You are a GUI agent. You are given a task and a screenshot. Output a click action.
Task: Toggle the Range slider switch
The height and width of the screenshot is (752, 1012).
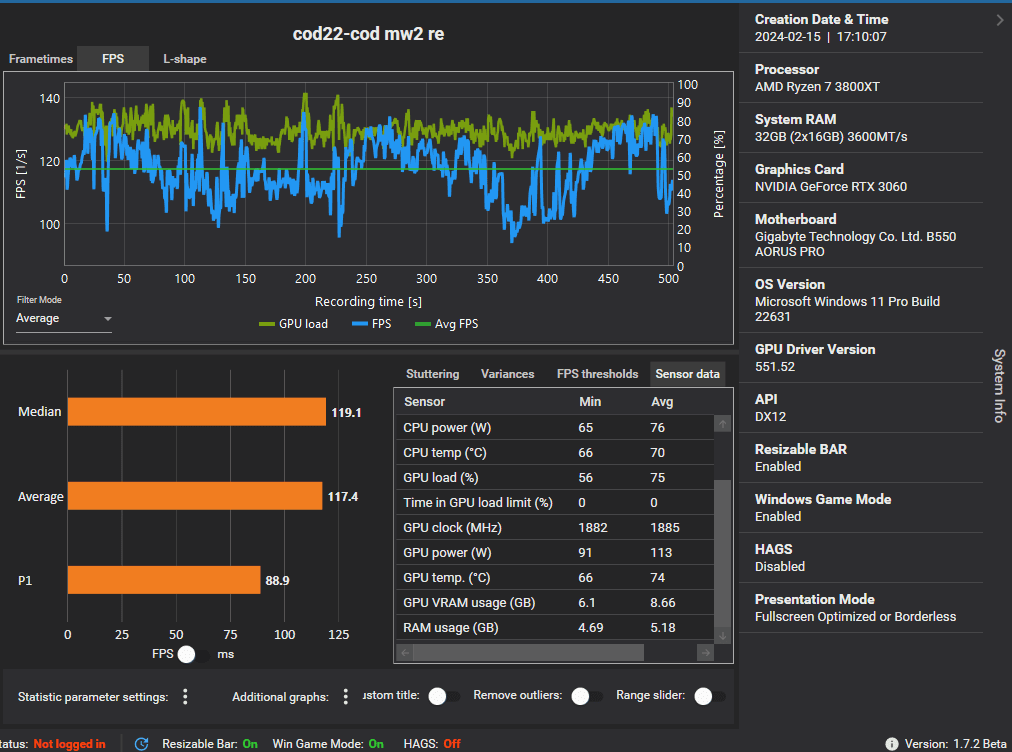point(710,696)
